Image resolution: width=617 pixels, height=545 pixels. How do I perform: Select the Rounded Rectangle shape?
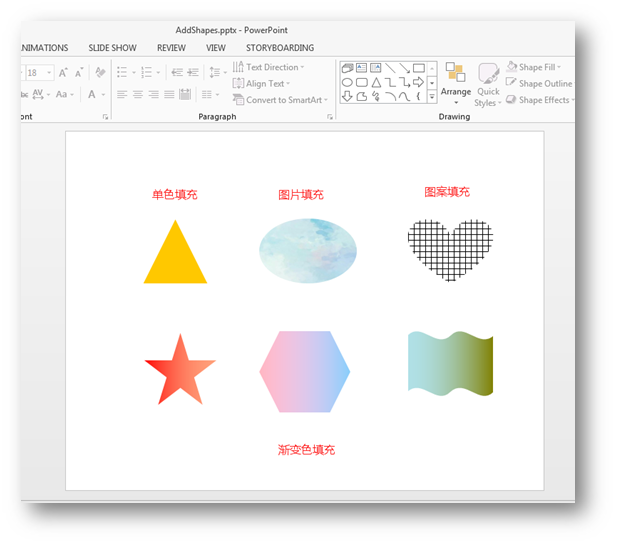362,82
